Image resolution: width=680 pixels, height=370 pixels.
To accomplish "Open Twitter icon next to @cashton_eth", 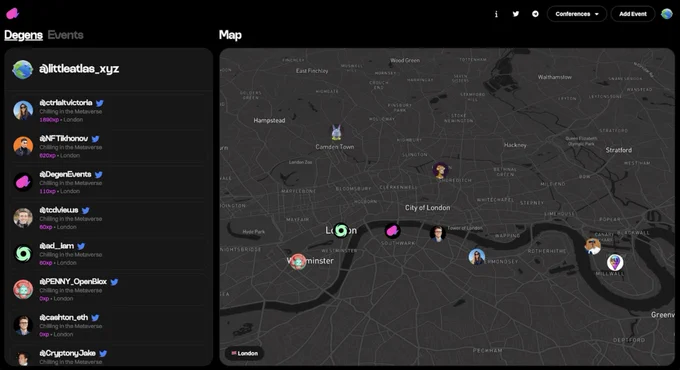I will (95, 318).
